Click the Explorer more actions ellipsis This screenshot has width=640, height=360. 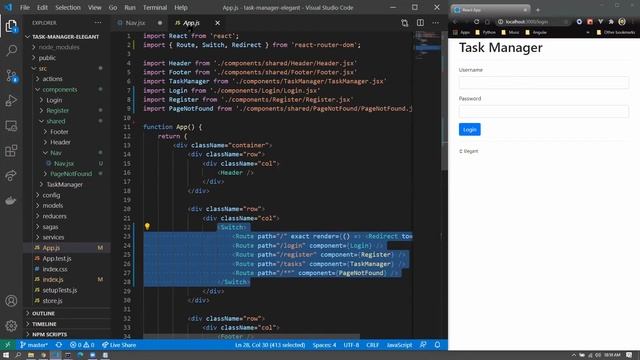click(98, 23)
